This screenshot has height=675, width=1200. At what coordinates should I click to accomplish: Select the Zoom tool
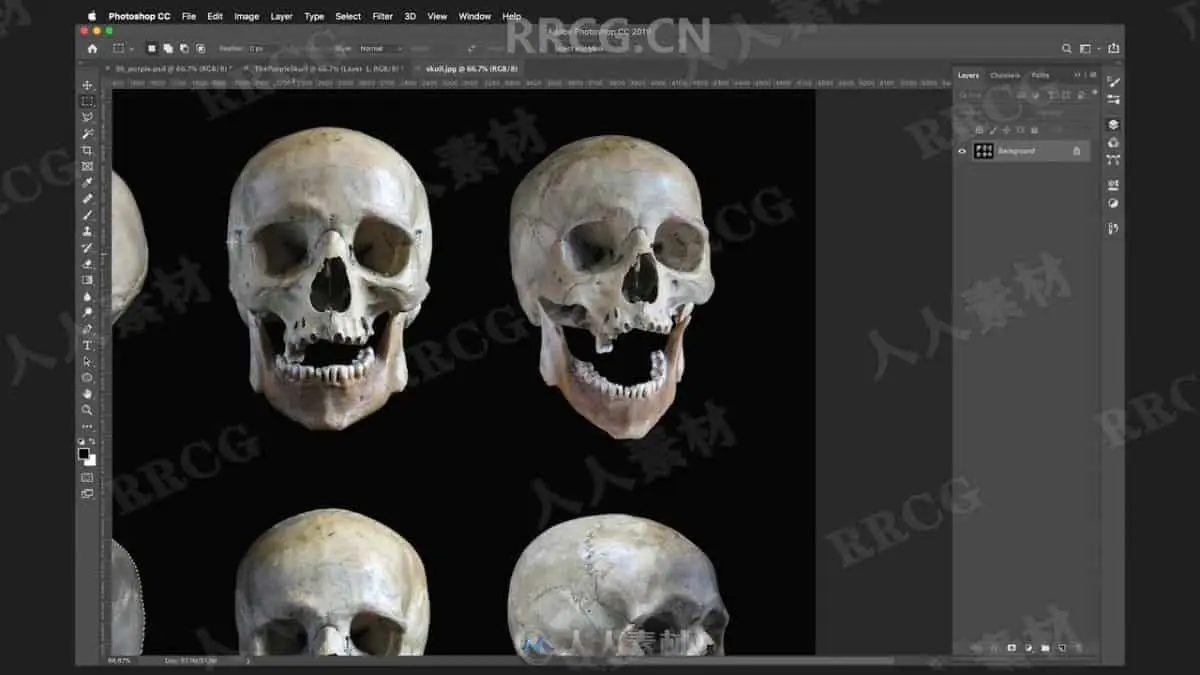[x=88, y=410]
